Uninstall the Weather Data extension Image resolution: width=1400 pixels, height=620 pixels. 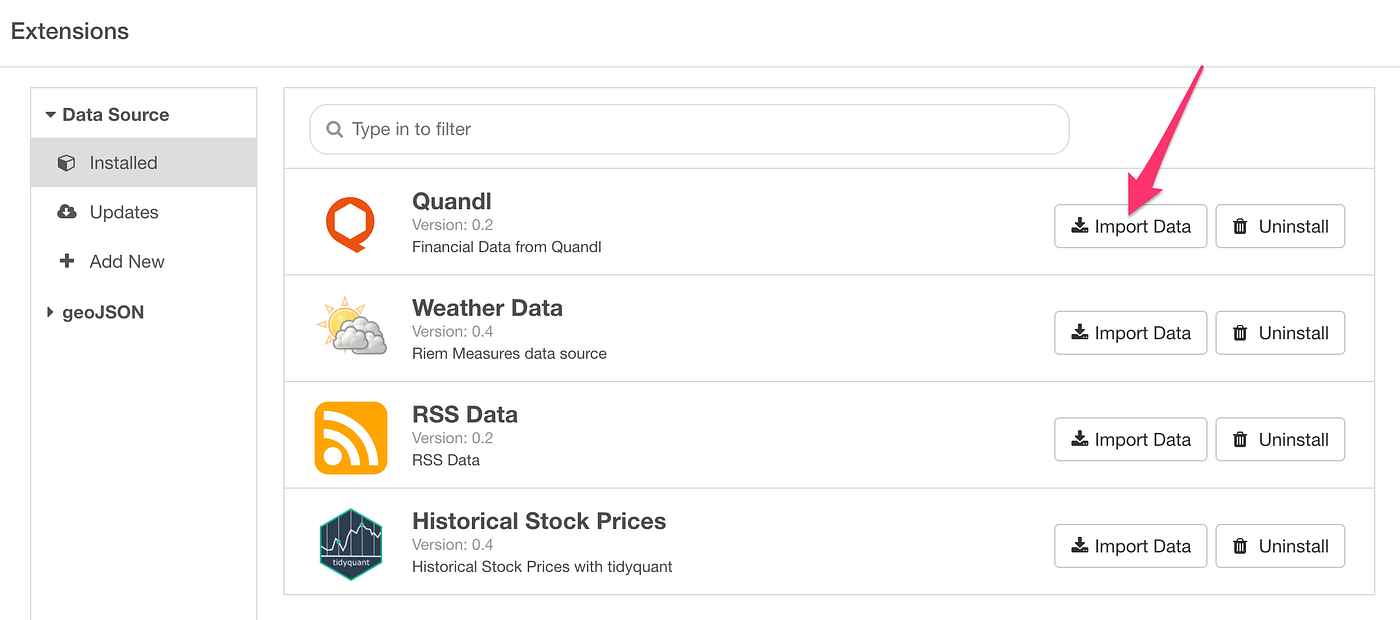pyautogui.click(x=1280, y=332)
